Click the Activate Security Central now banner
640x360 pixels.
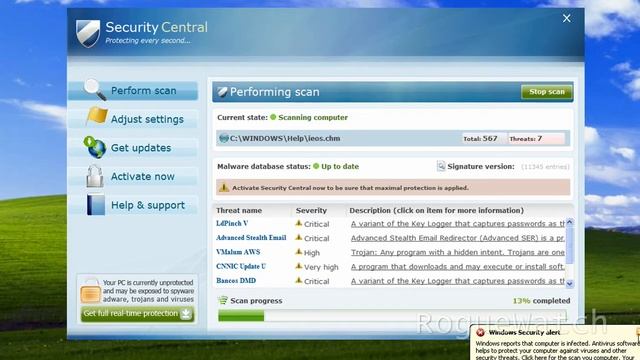tap(393, 188)
